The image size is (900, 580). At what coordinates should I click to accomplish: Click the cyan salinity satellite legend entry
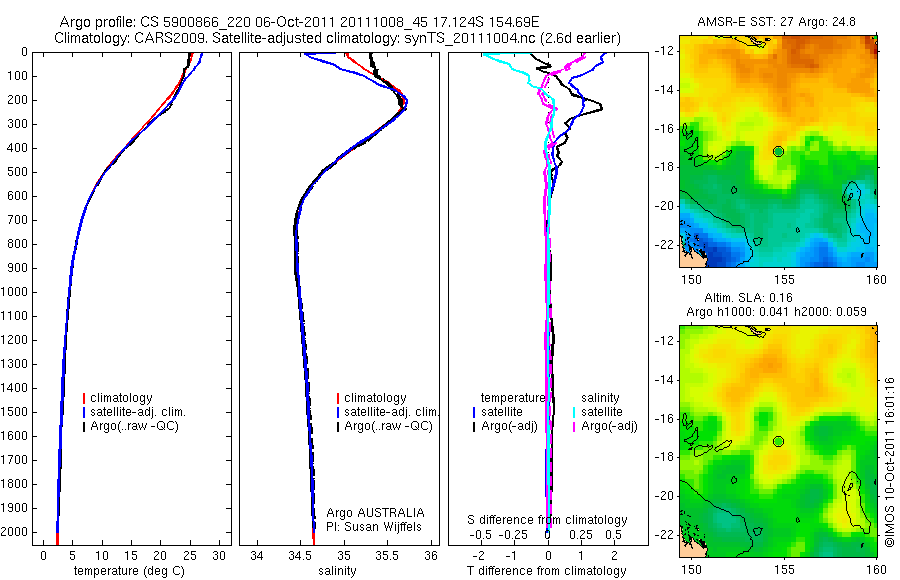(598, 412)
